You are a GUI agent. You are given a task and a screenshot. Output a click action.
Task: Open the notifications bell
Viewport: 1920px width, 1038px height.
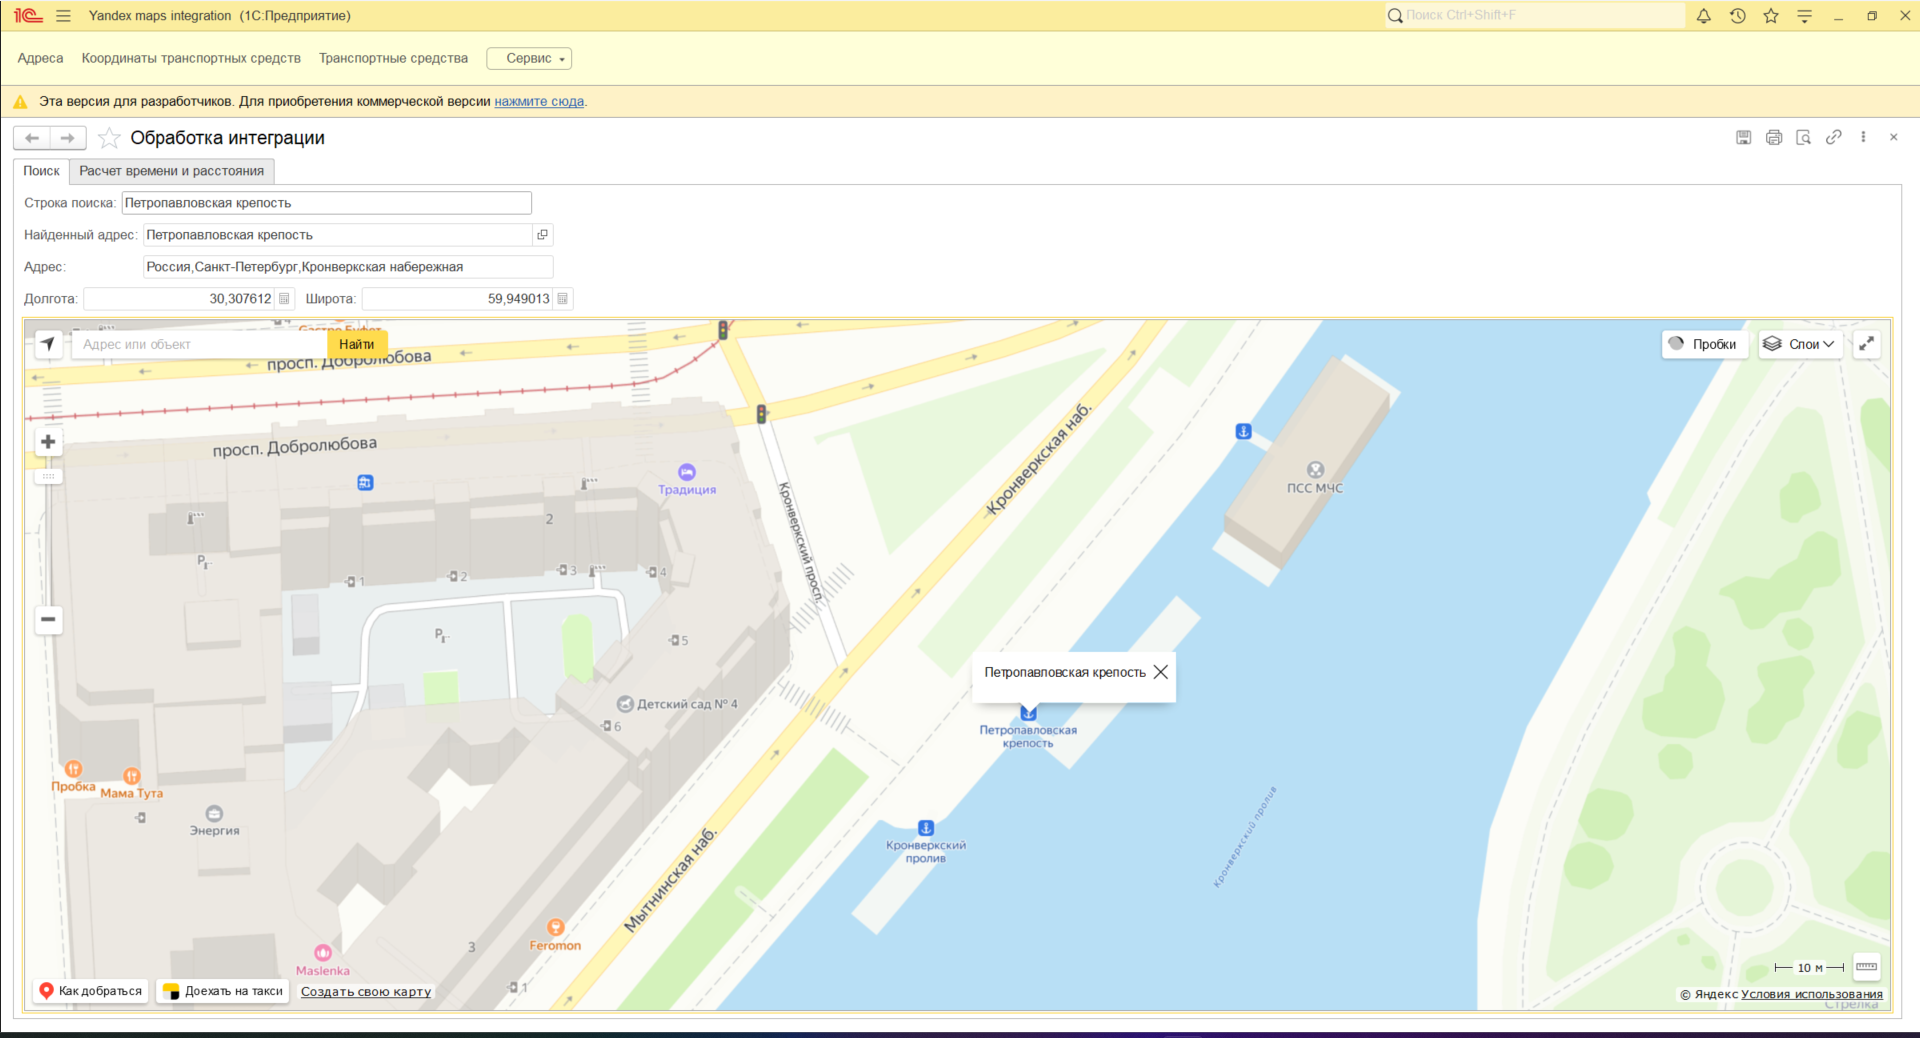click(1704, 16)
